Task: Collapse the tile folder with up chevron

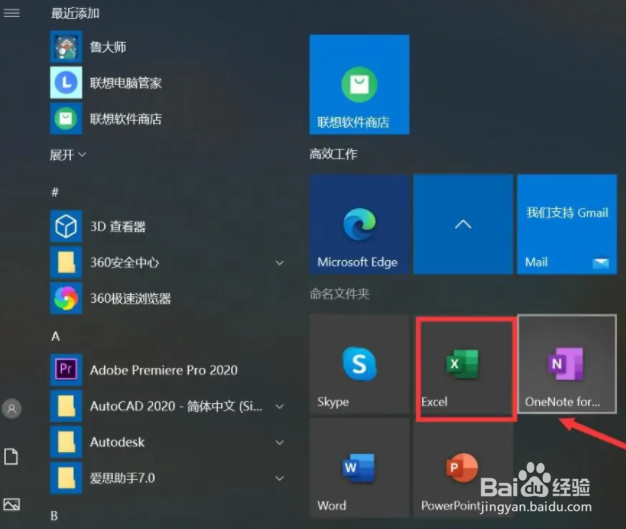Action: [x=463, y=224]
